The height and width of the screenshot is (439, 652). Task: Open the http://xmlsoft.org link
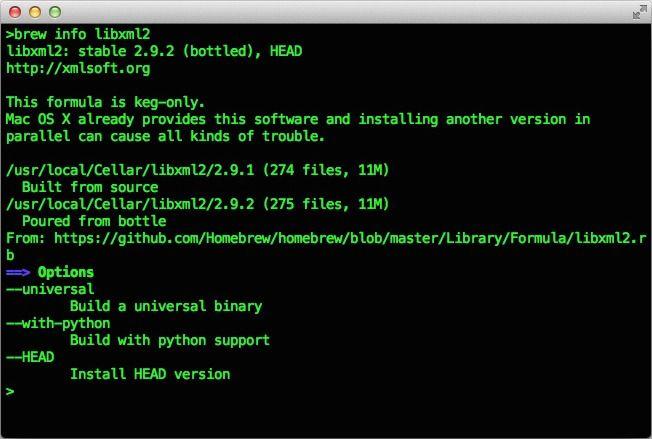click(x=78, y=68)
